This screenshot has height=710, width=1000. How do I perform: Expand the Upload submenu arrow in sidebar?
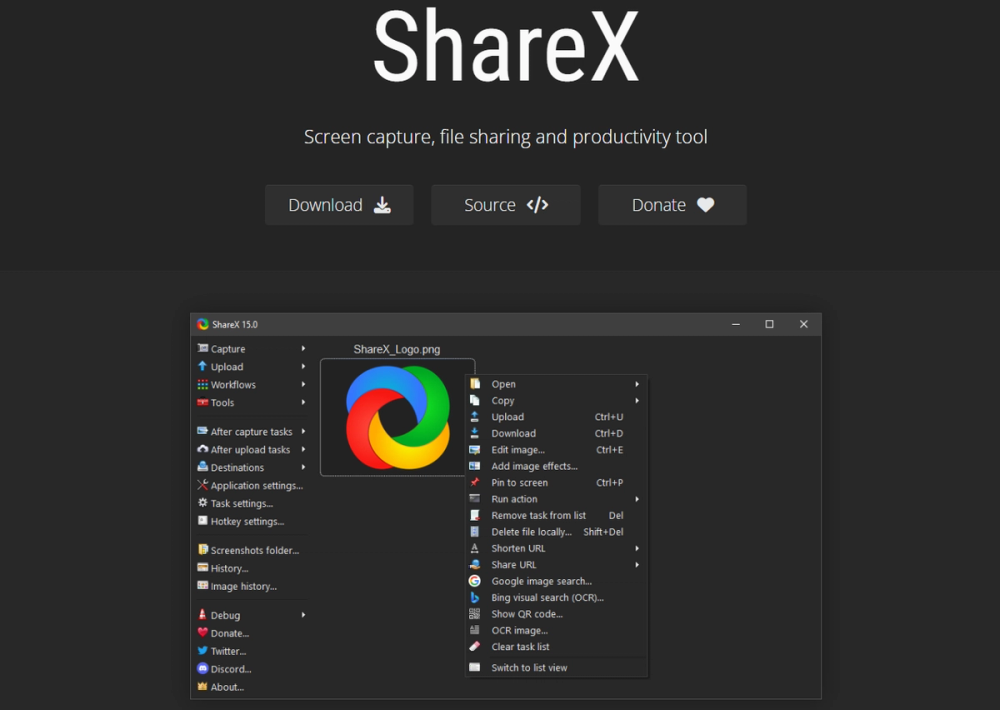304,366
